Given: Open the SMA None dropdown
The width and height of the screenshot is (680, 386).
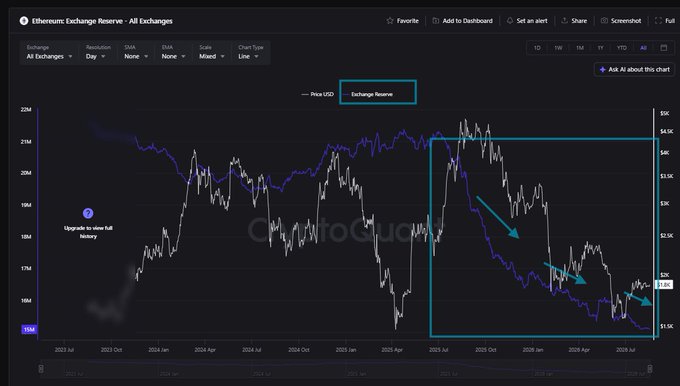Looking at the screenshot, I should 136,52.
